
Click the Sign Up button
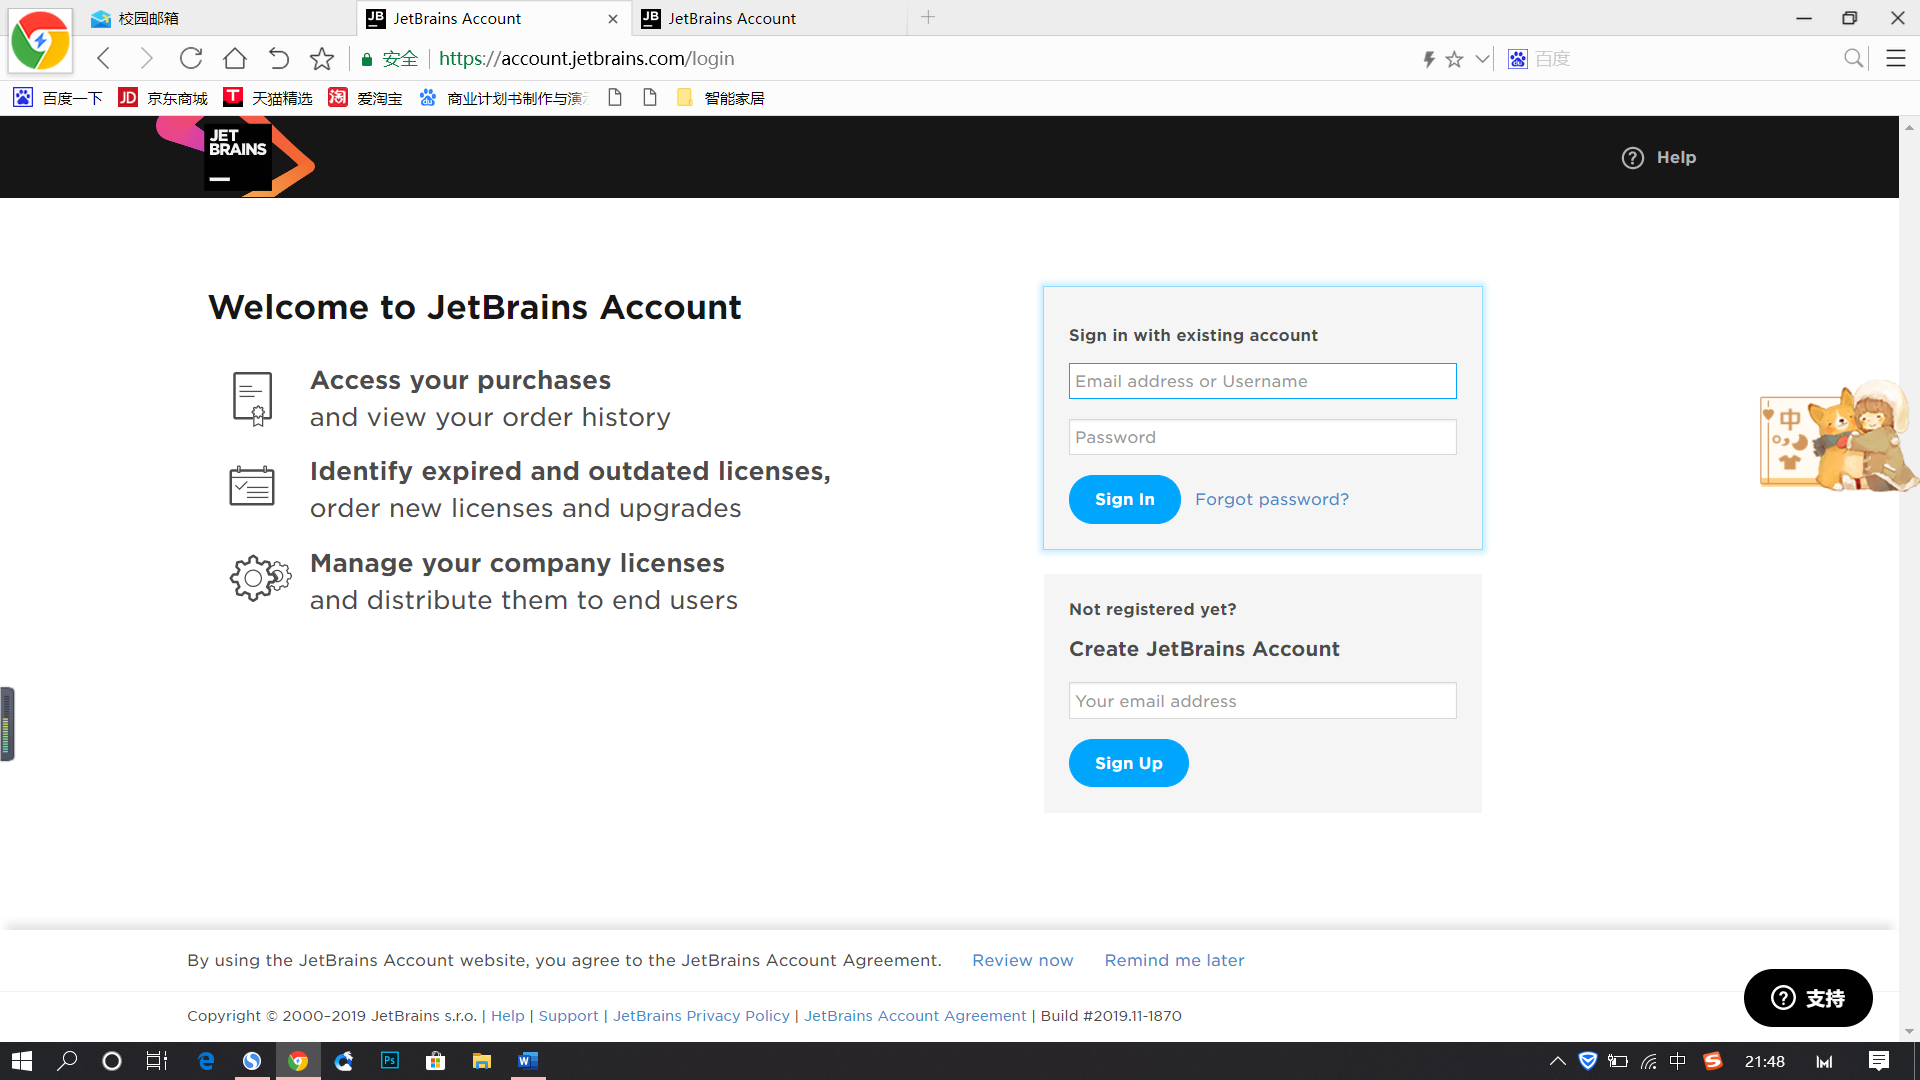pos(1126,762)
